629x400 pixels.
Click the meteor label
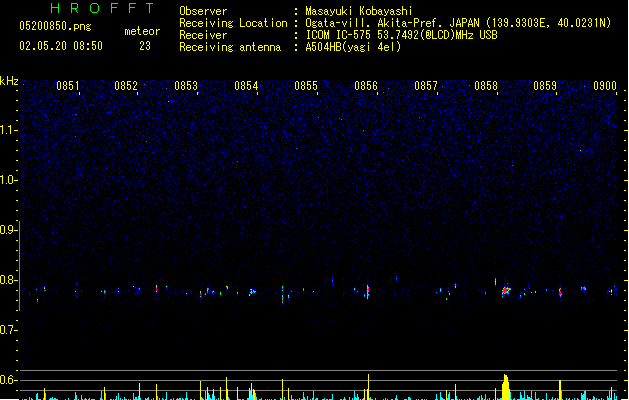point(142,31)
